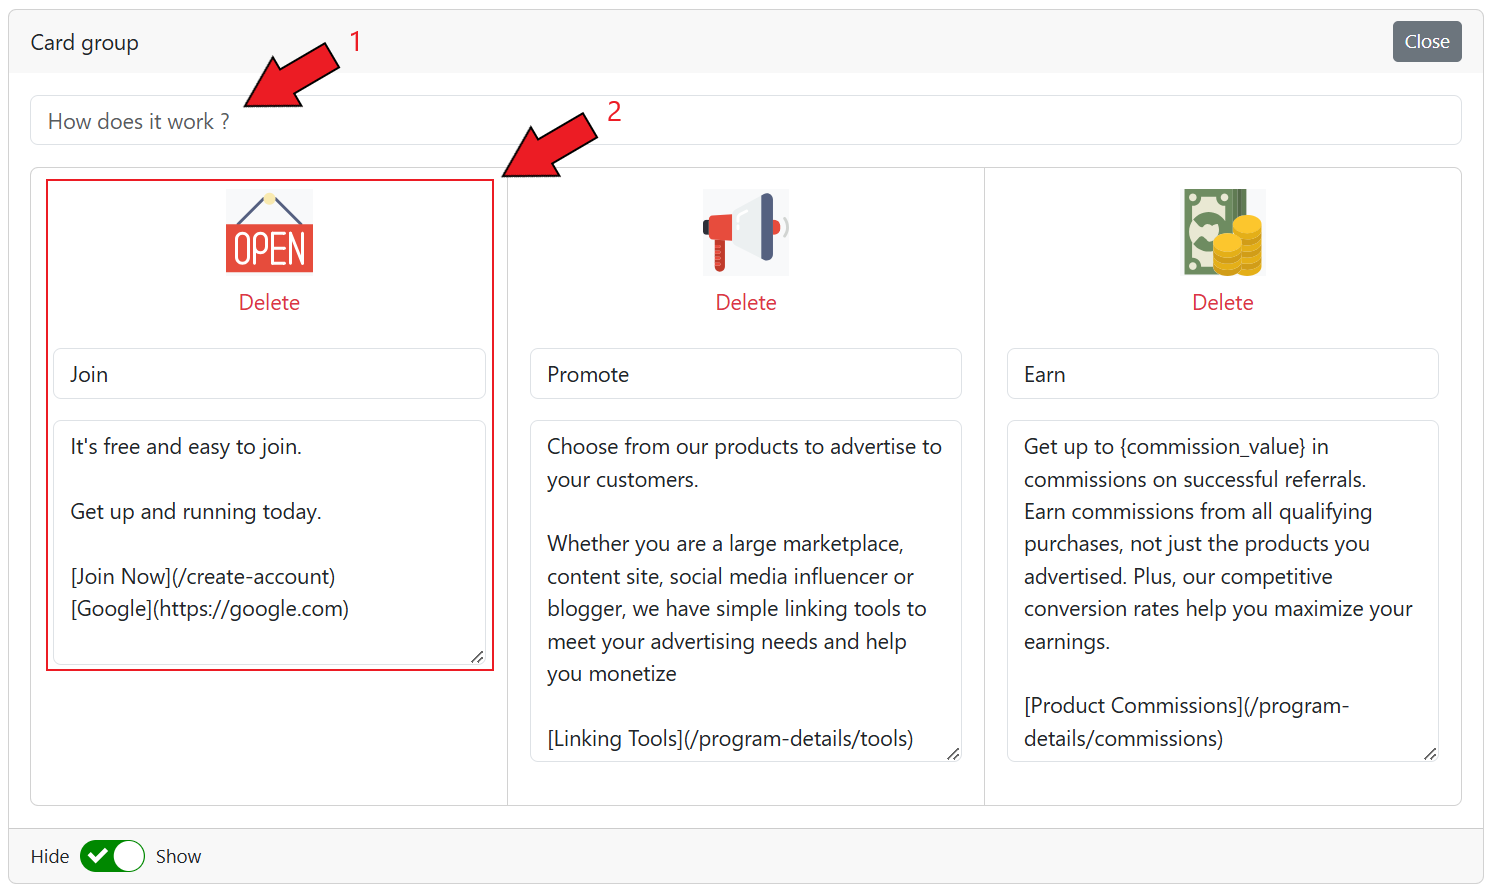Grab the Join textarea resize handle
The height and width of the screenshot is (890, 1490).
478,657
